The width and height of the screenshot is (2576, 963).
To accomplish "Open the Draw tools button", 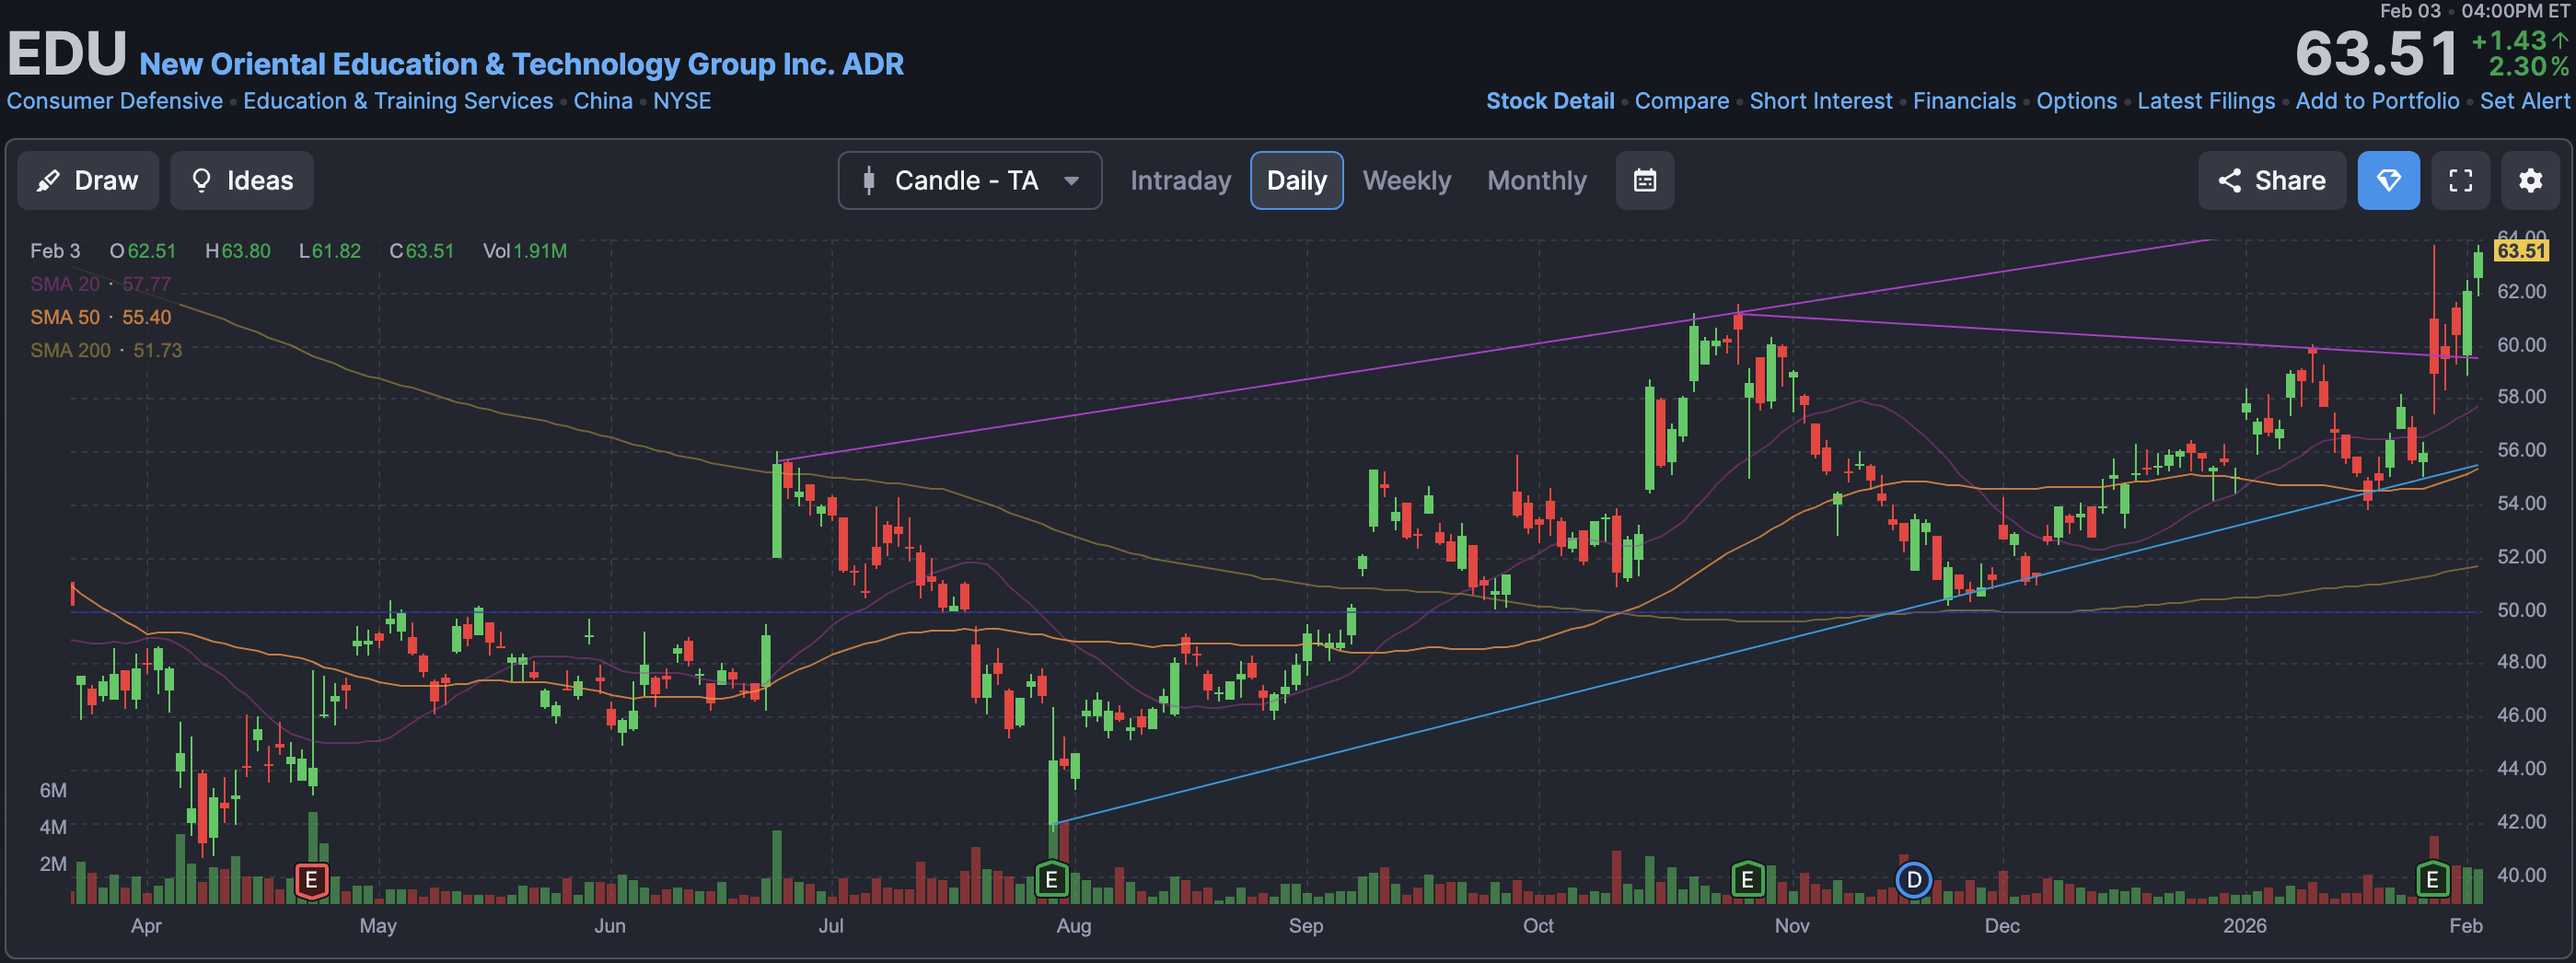I will (x=88, y=180).
